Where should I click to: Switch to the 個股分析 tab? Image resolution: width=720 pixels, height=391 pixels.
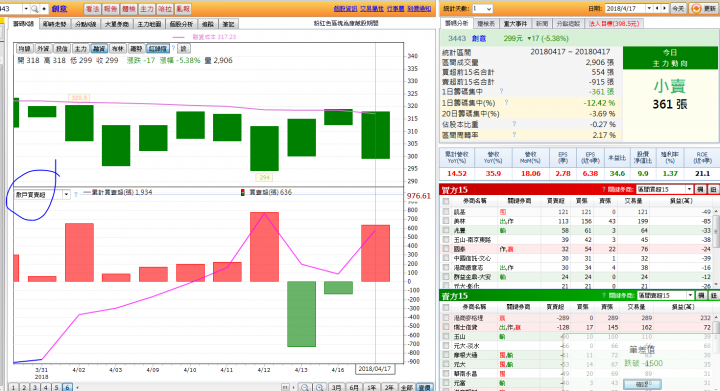click(181, 24)
